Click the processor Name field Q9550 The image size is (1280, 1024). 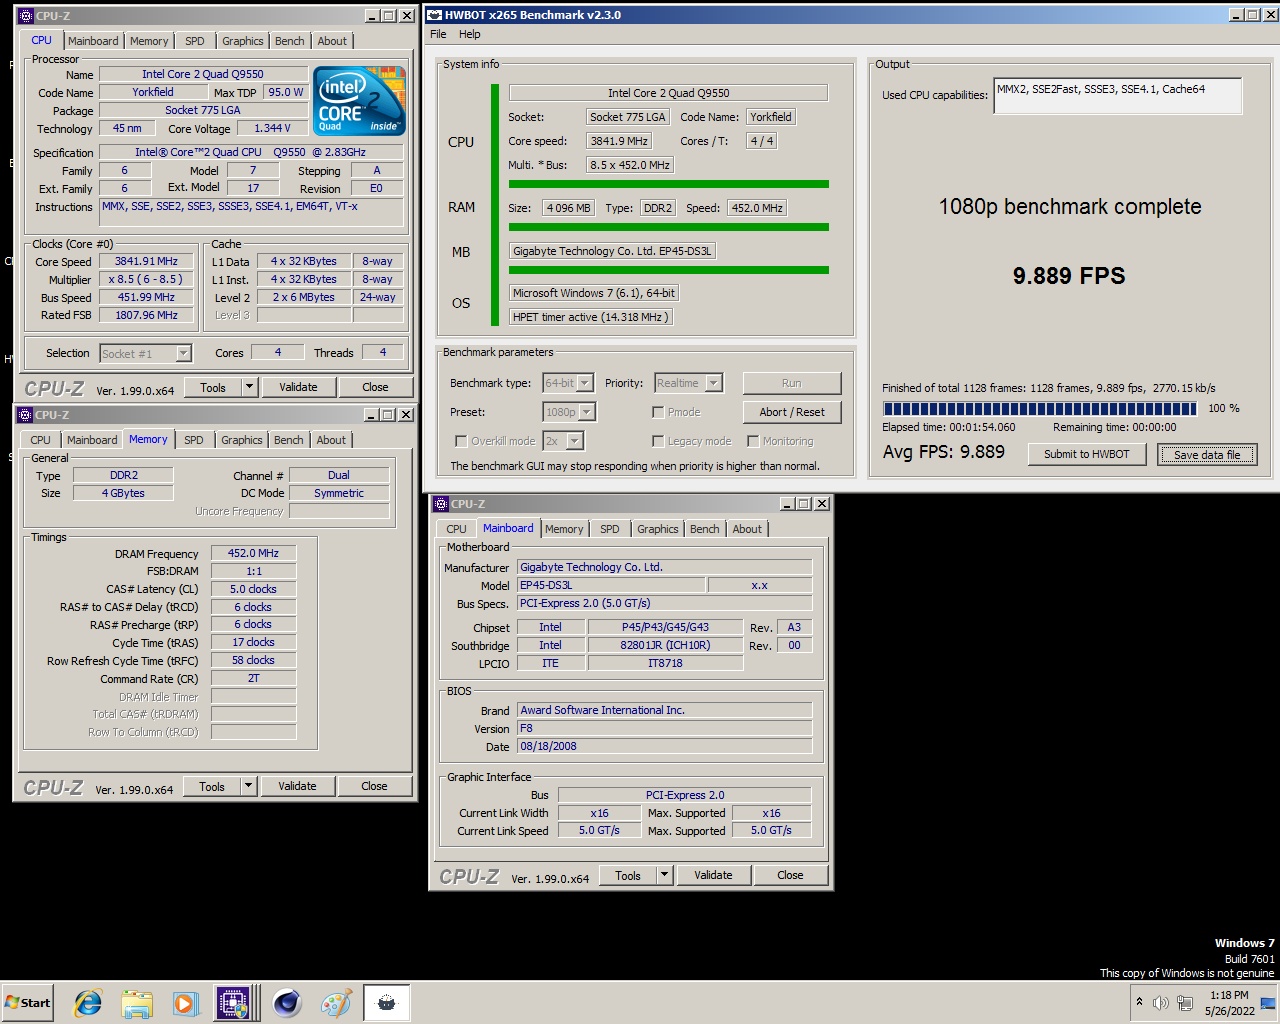tap(203, 74)
